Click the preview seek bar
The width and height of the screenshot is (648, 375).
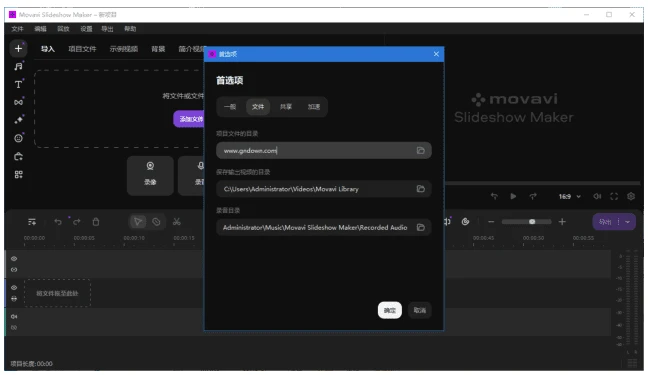542,183
